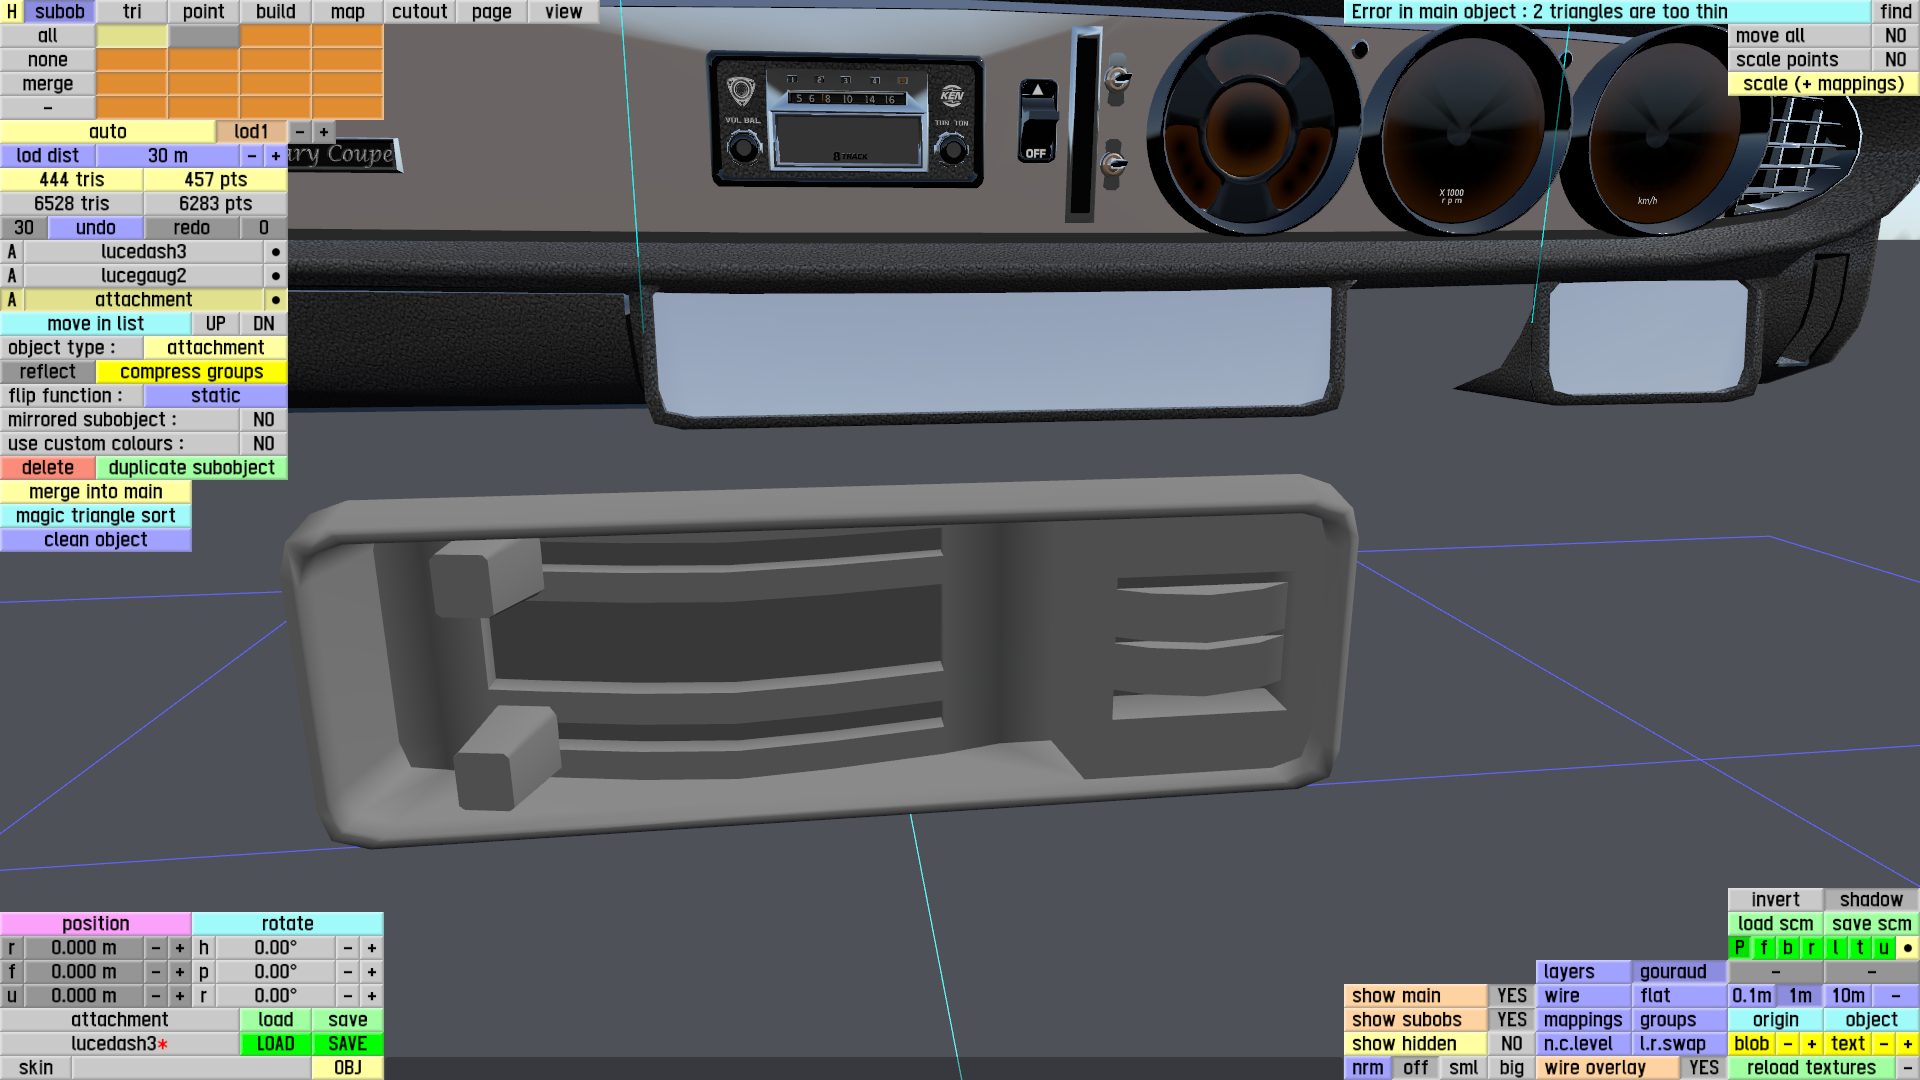Click the plus button next to lod1
1920x1080 pixels.
323,132
